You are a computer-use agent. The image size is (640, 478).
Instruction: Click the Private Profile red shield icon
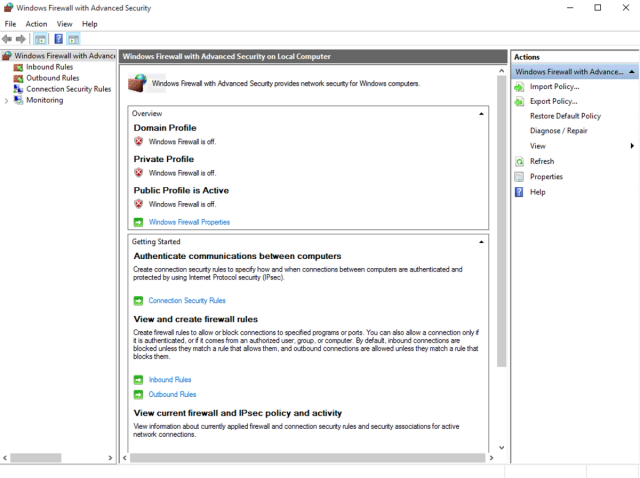click(139, 173)
